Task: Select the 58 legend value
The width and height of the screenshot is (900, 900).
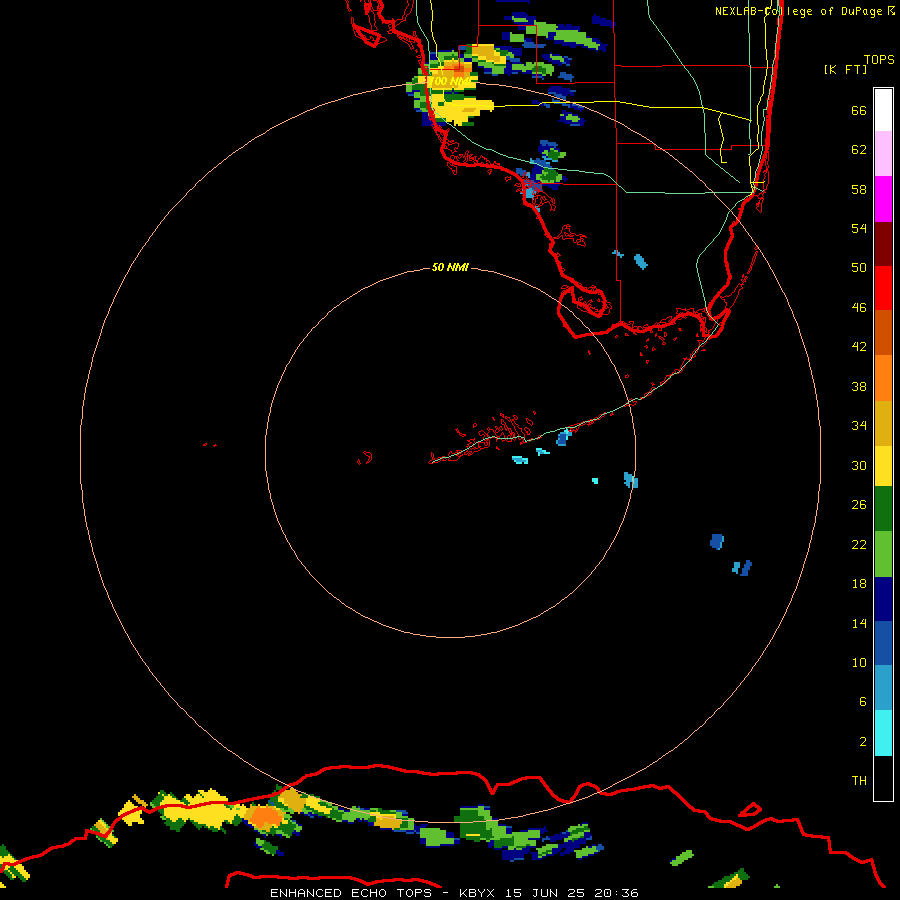Action: point(859,189)
